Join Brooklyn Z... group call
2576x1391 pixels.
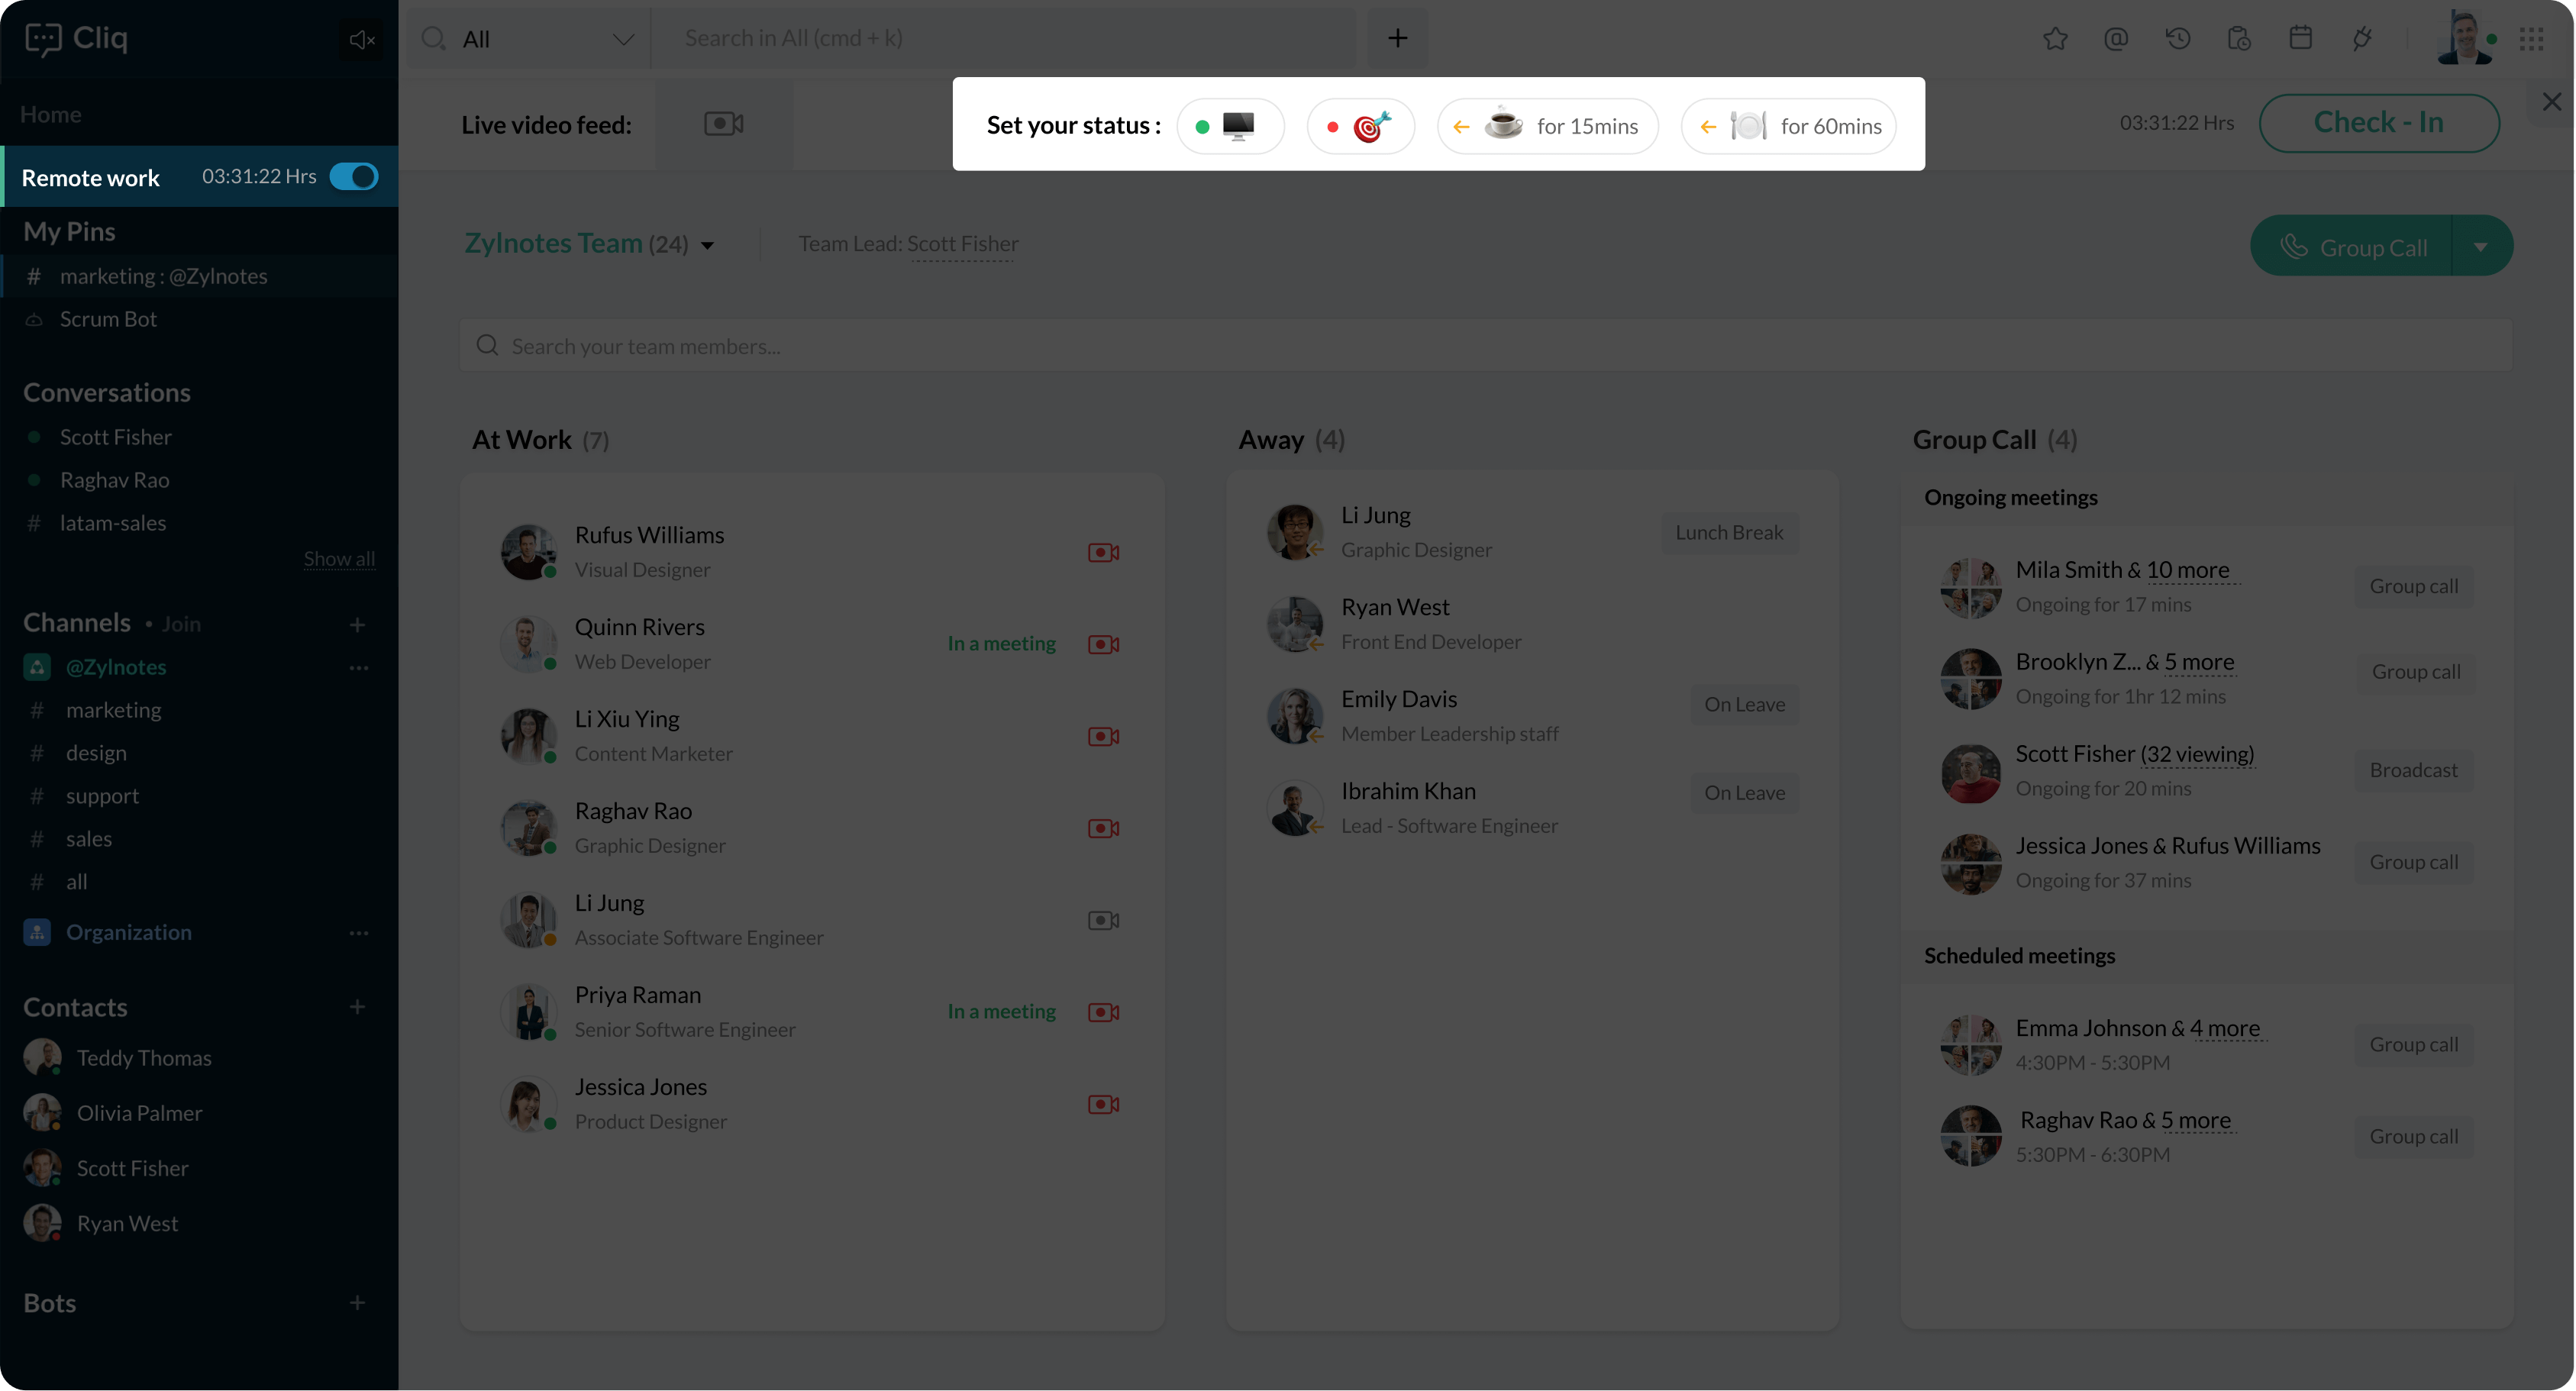[x=2415, y=672]
